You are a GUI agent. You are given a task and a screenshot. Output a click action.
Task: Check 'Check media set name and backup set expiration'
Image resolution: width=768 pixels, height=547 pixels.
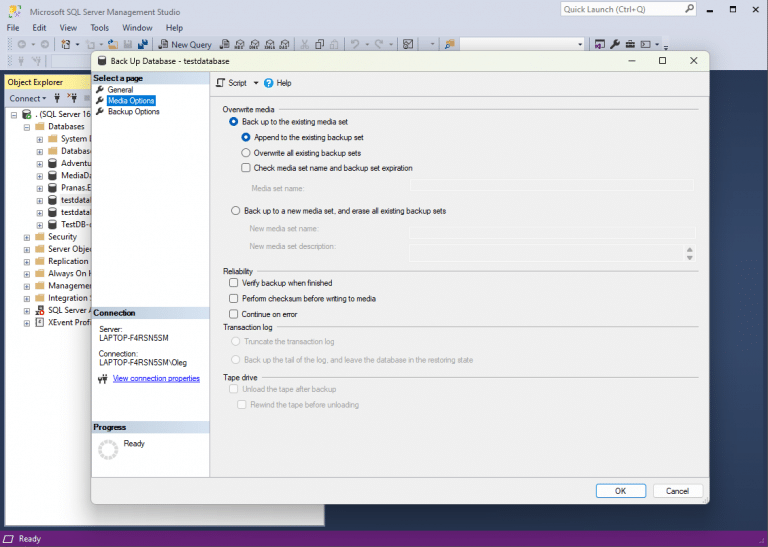[x=246, y=168]
